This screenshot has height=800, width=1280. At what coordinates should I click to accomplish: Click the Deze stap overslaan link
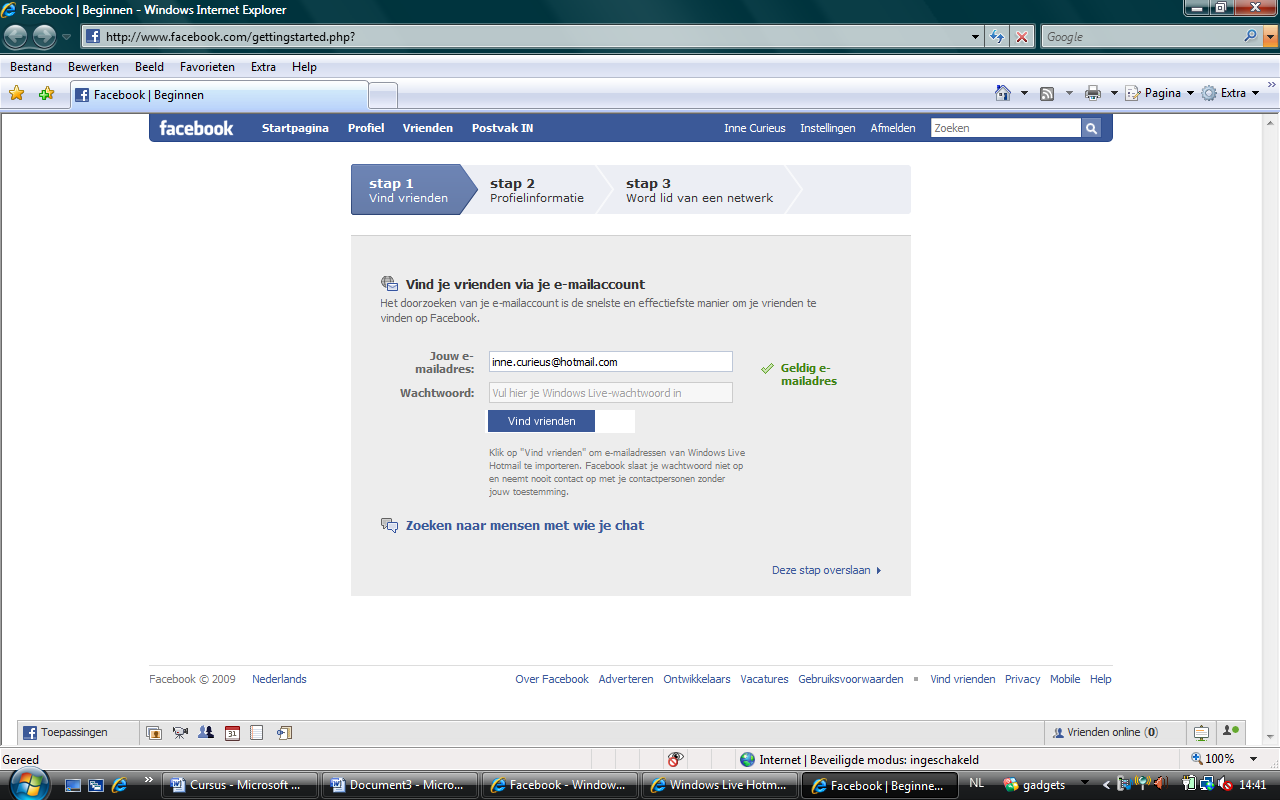tap(826, 570)
